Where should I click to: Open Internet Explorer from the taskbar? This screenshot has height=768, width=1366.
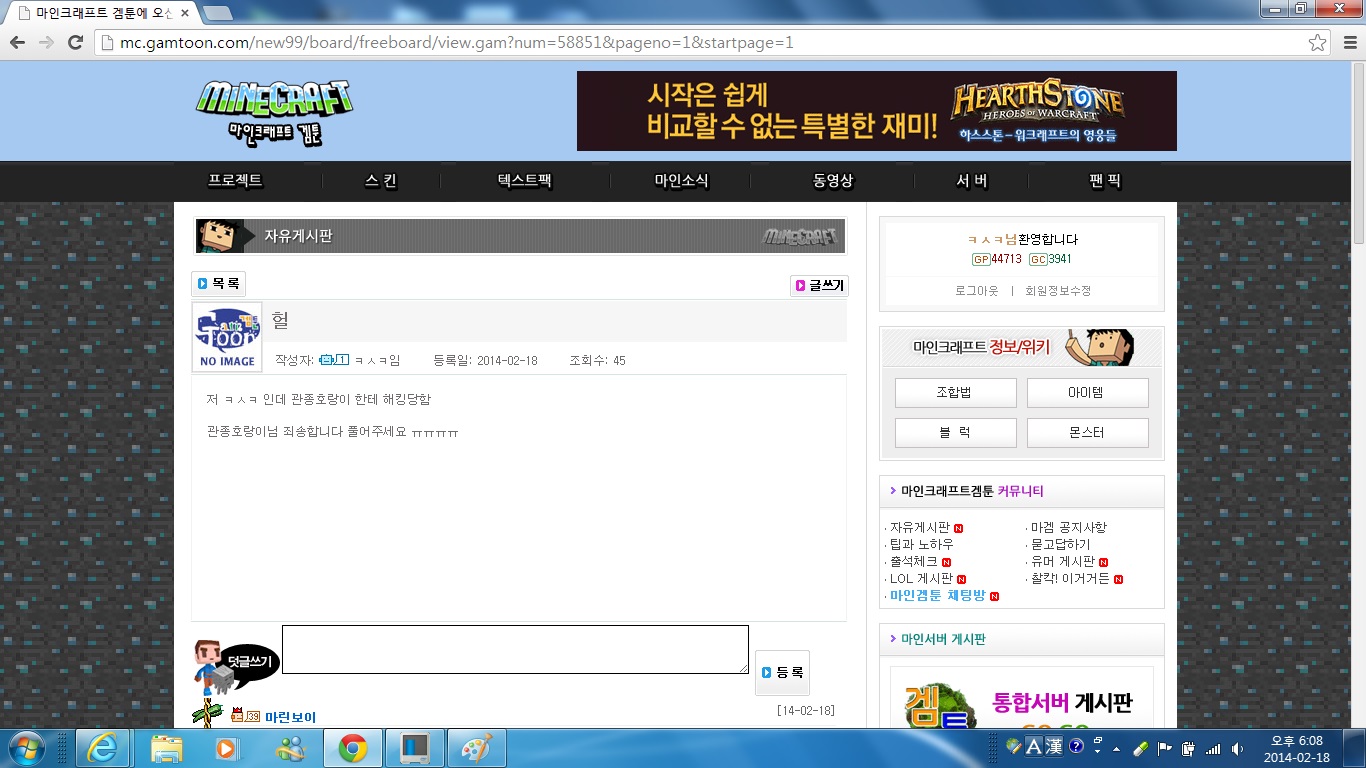(103, 748)
